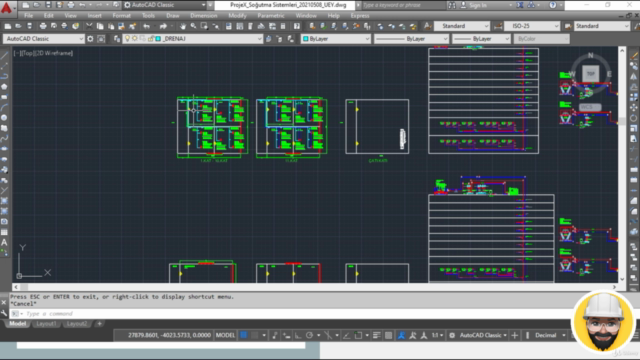Open the _DRENAJ layer dropdown
Screen dimensions: 640x360
pos(192,39)
